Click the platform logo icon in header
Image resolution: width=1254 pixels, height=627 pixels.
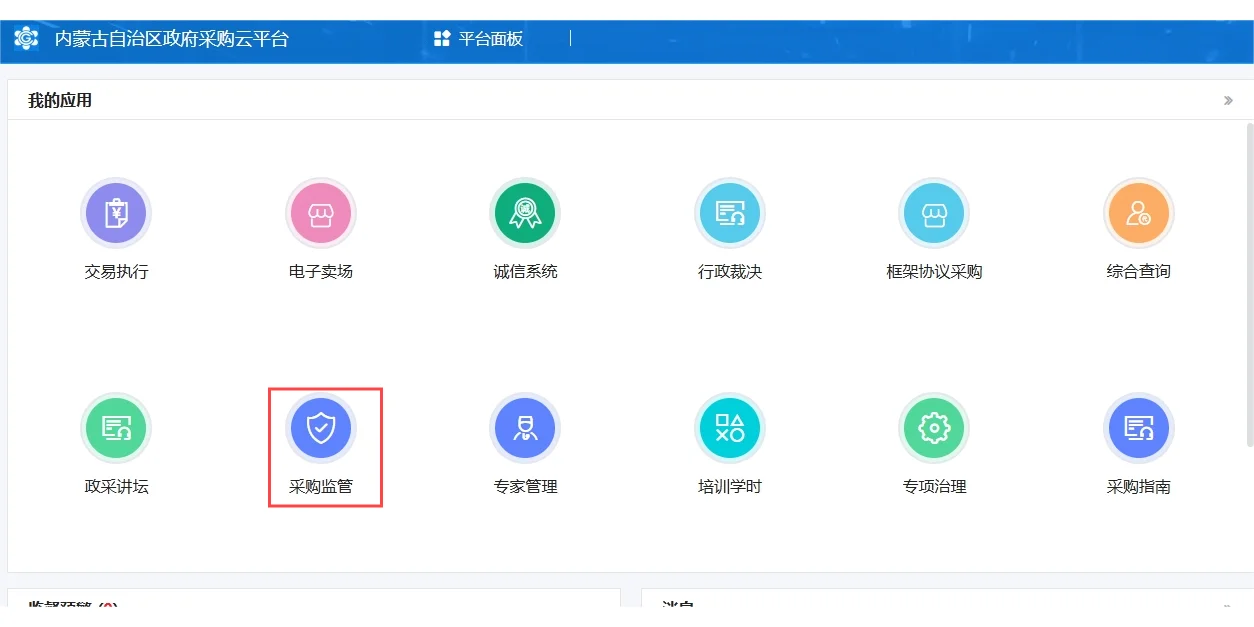coord(26,39)
